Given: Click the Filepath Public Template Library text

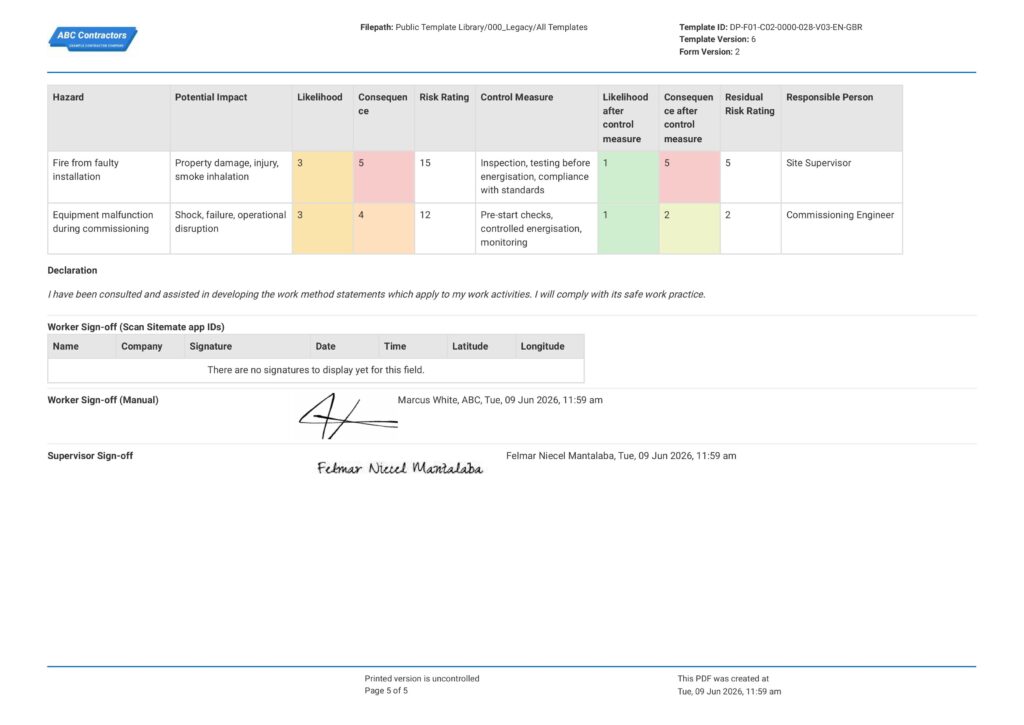Looking at the screenshot, I should tap(473, 27).
